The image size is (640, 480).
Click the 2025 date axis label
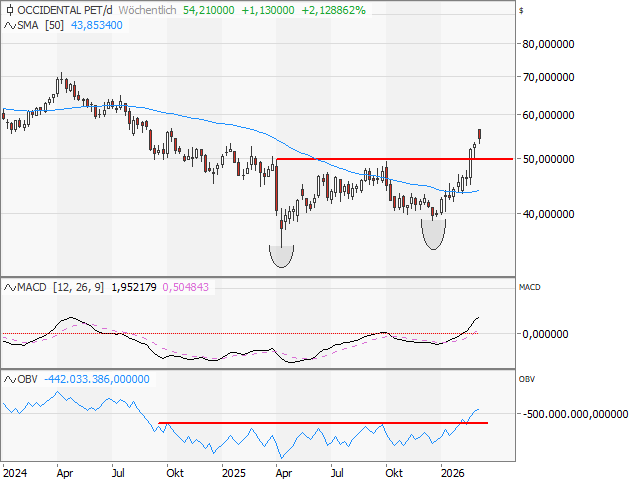pyautogui.click(x=234, y=473)
